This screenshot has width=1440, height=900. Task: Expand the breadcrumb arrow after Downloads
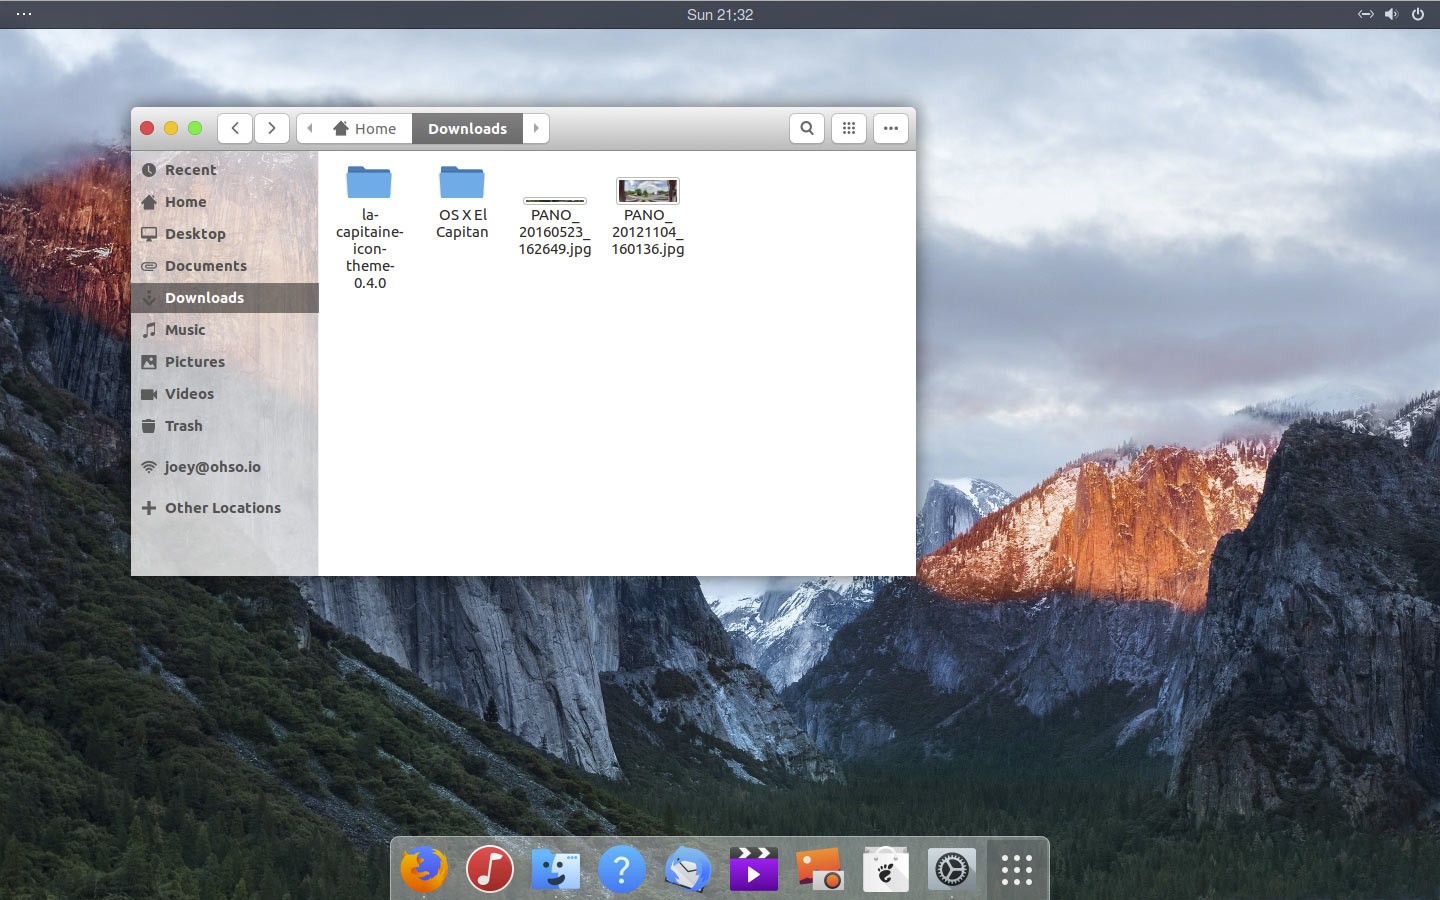(536, 128)
